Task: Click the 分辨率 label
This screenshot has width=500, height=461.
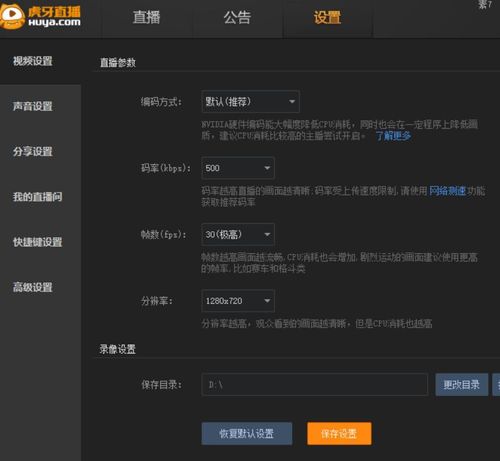Action: [157, 301]
